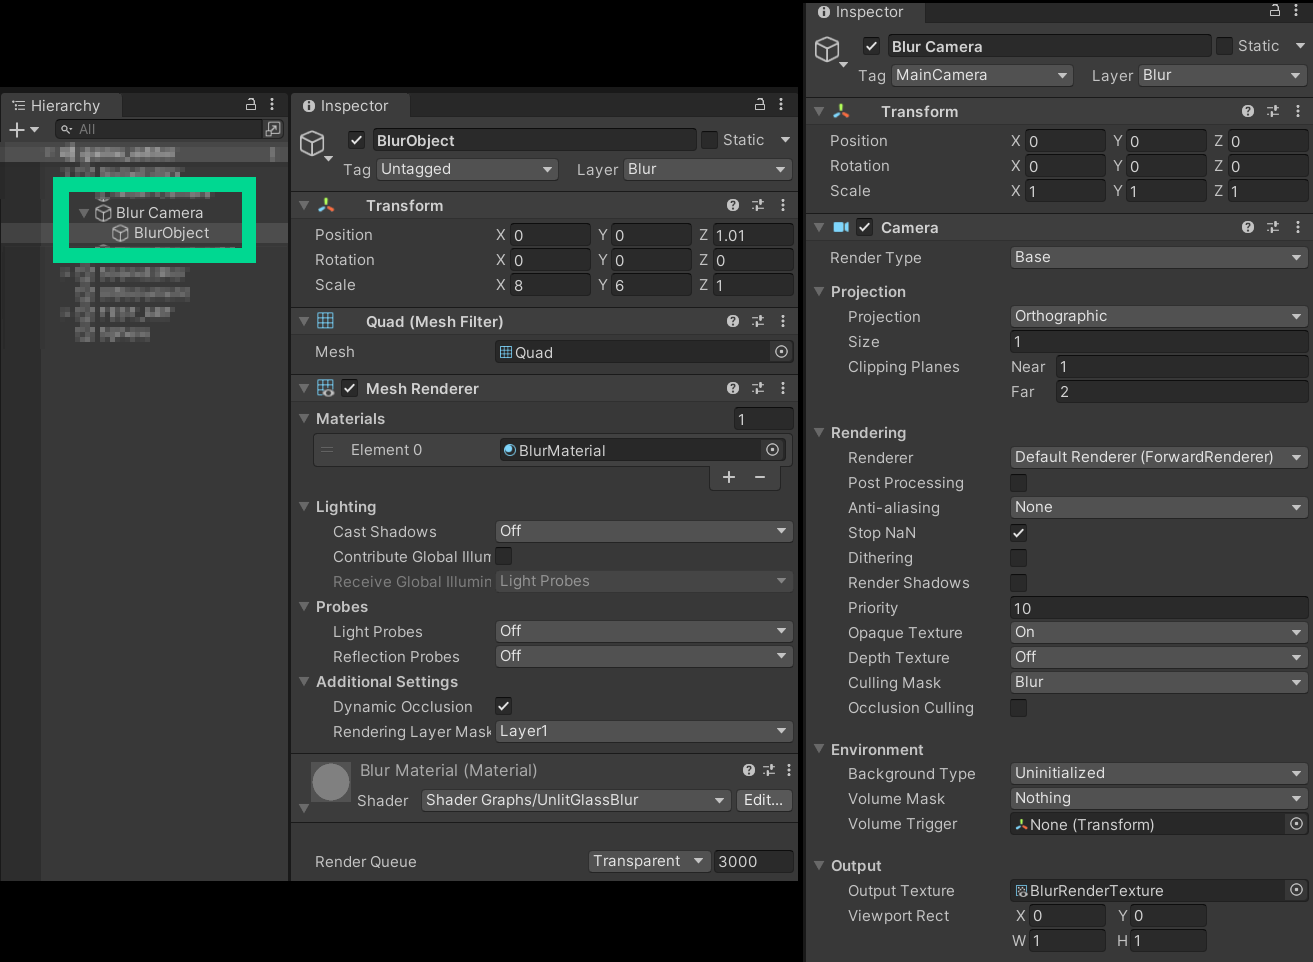Collapse the Additional Settings foldout
1313x962 pixels.
(x=304, y=681)
